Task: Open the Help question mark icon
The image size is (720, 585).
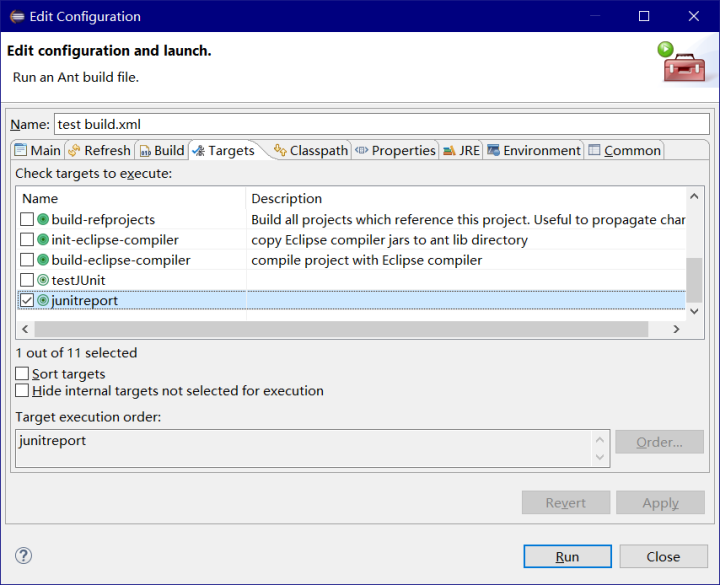Action: (23, 556)
